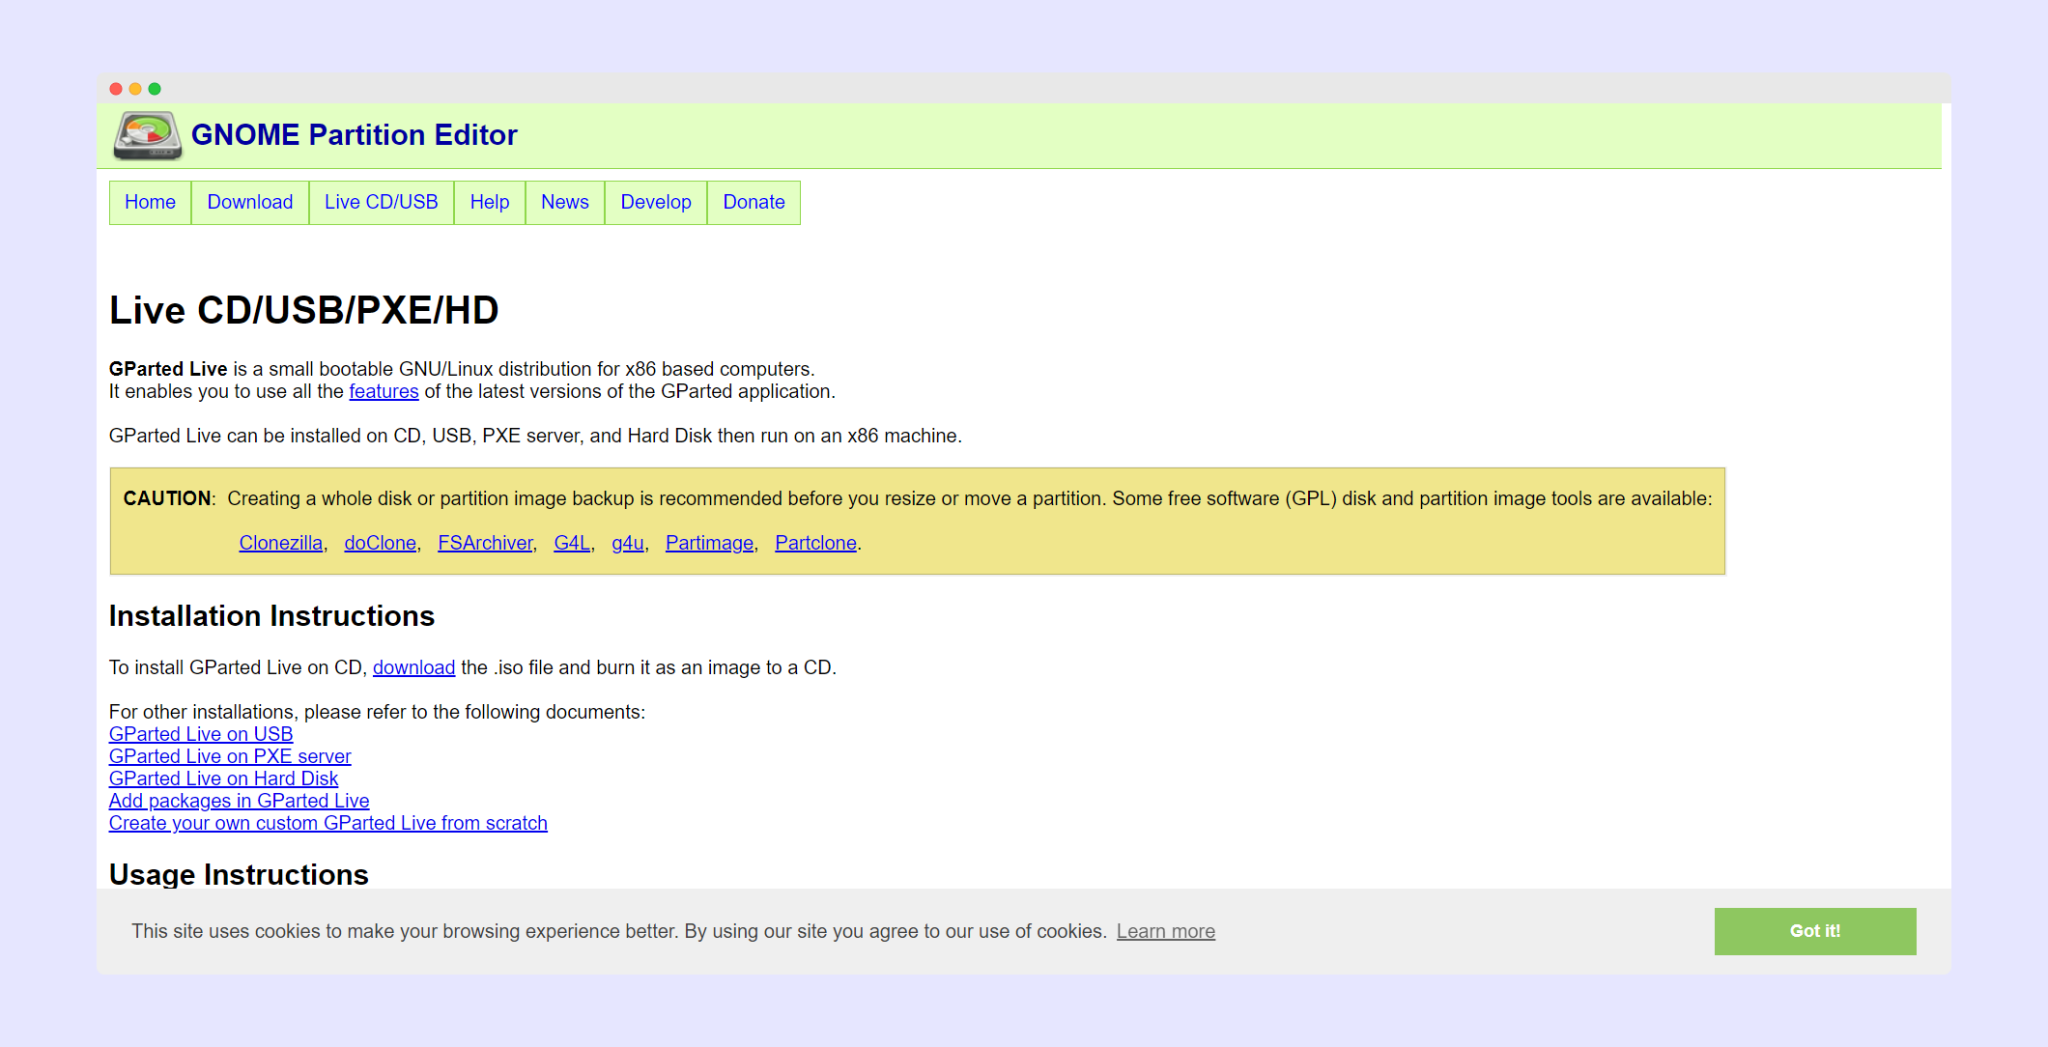Open the Clonezilla tool link
The width and height of the screenshot is (2048, 1047).
pos(280,543)
